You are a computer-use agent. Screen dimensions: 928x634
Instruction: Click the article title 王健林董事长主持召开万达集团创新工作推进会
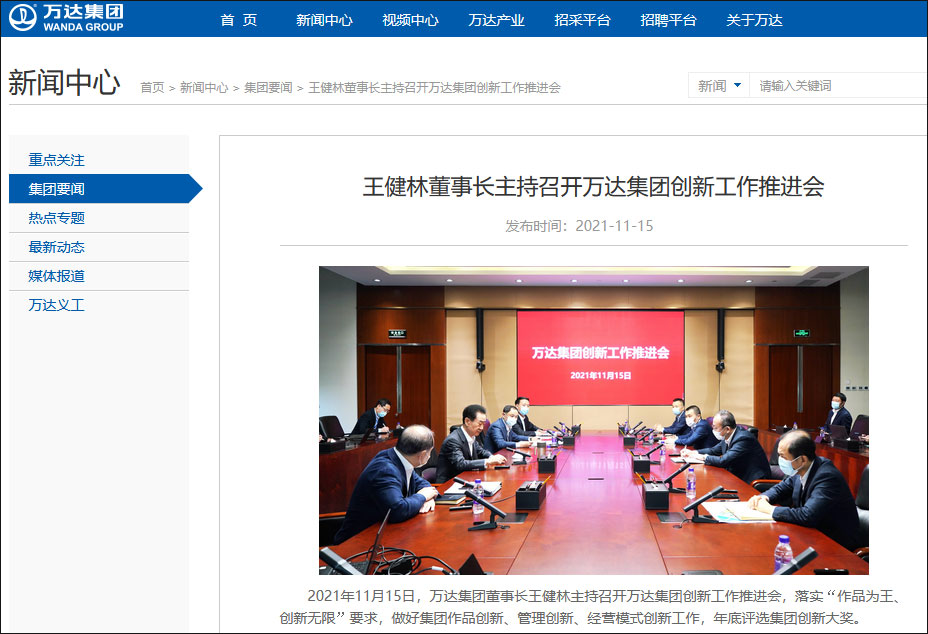coord(593,186)
